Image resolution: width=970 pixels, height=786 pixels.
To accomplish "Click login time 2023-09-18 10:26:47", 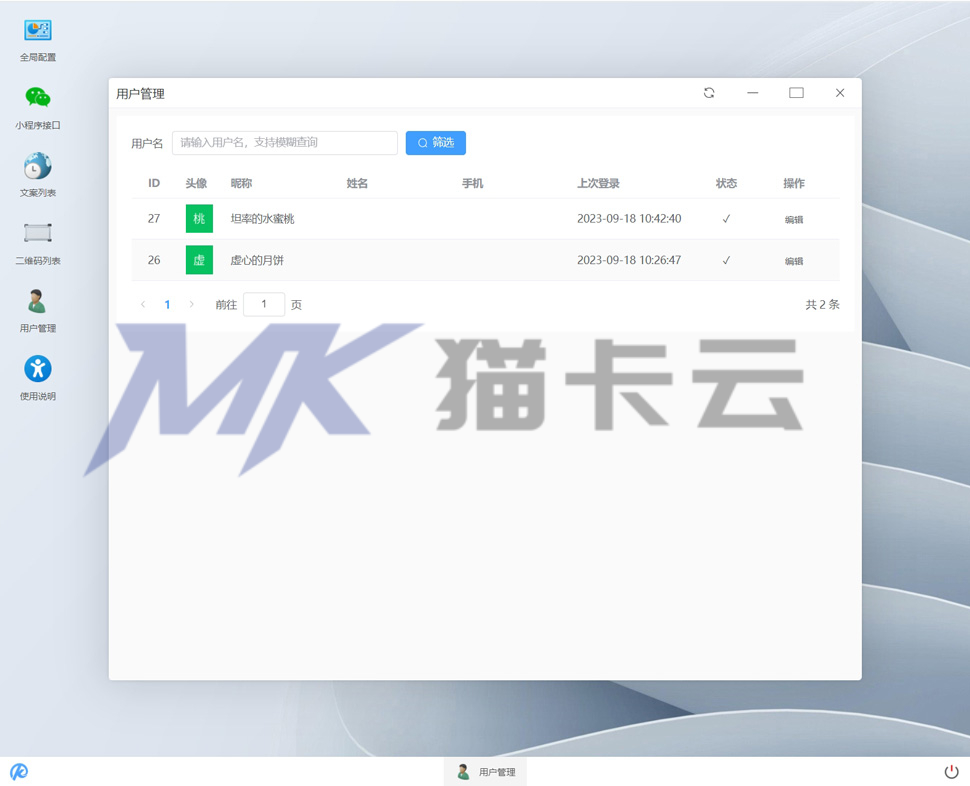I will [629, 260].
